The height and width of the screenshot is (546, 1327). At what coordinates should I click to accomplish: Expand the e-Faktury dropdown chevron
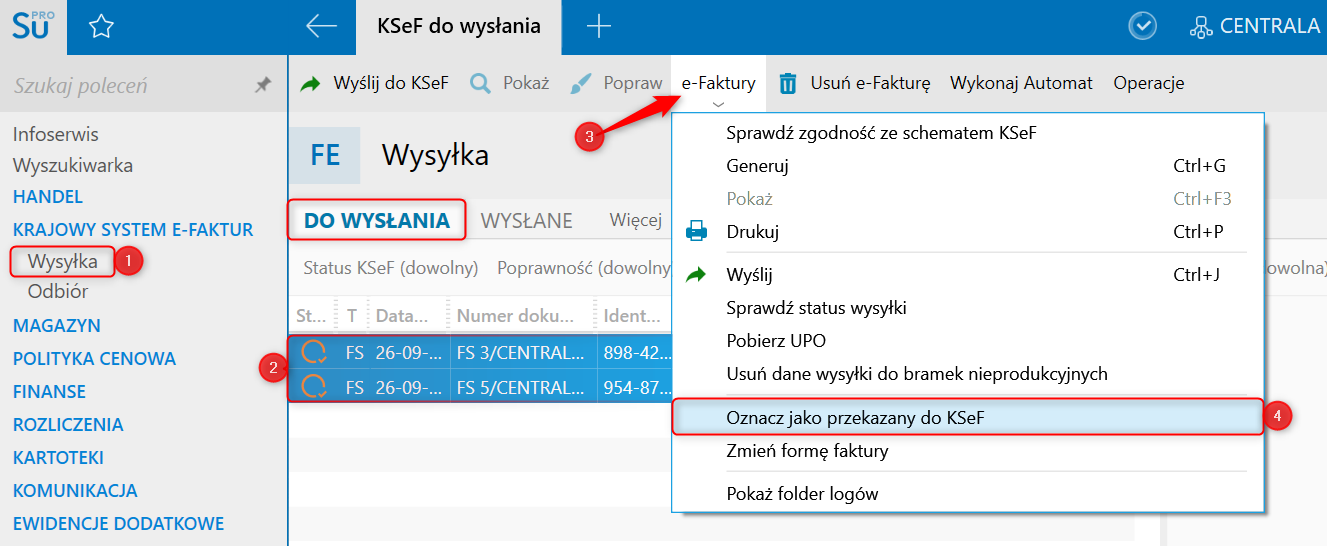point(718,103)
